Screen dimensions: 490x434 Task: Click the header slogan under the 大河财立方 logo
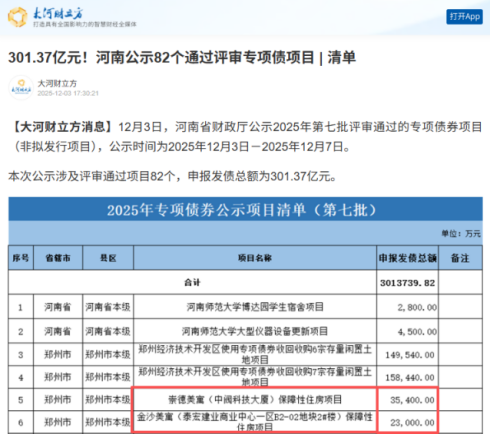pos(85,24)
